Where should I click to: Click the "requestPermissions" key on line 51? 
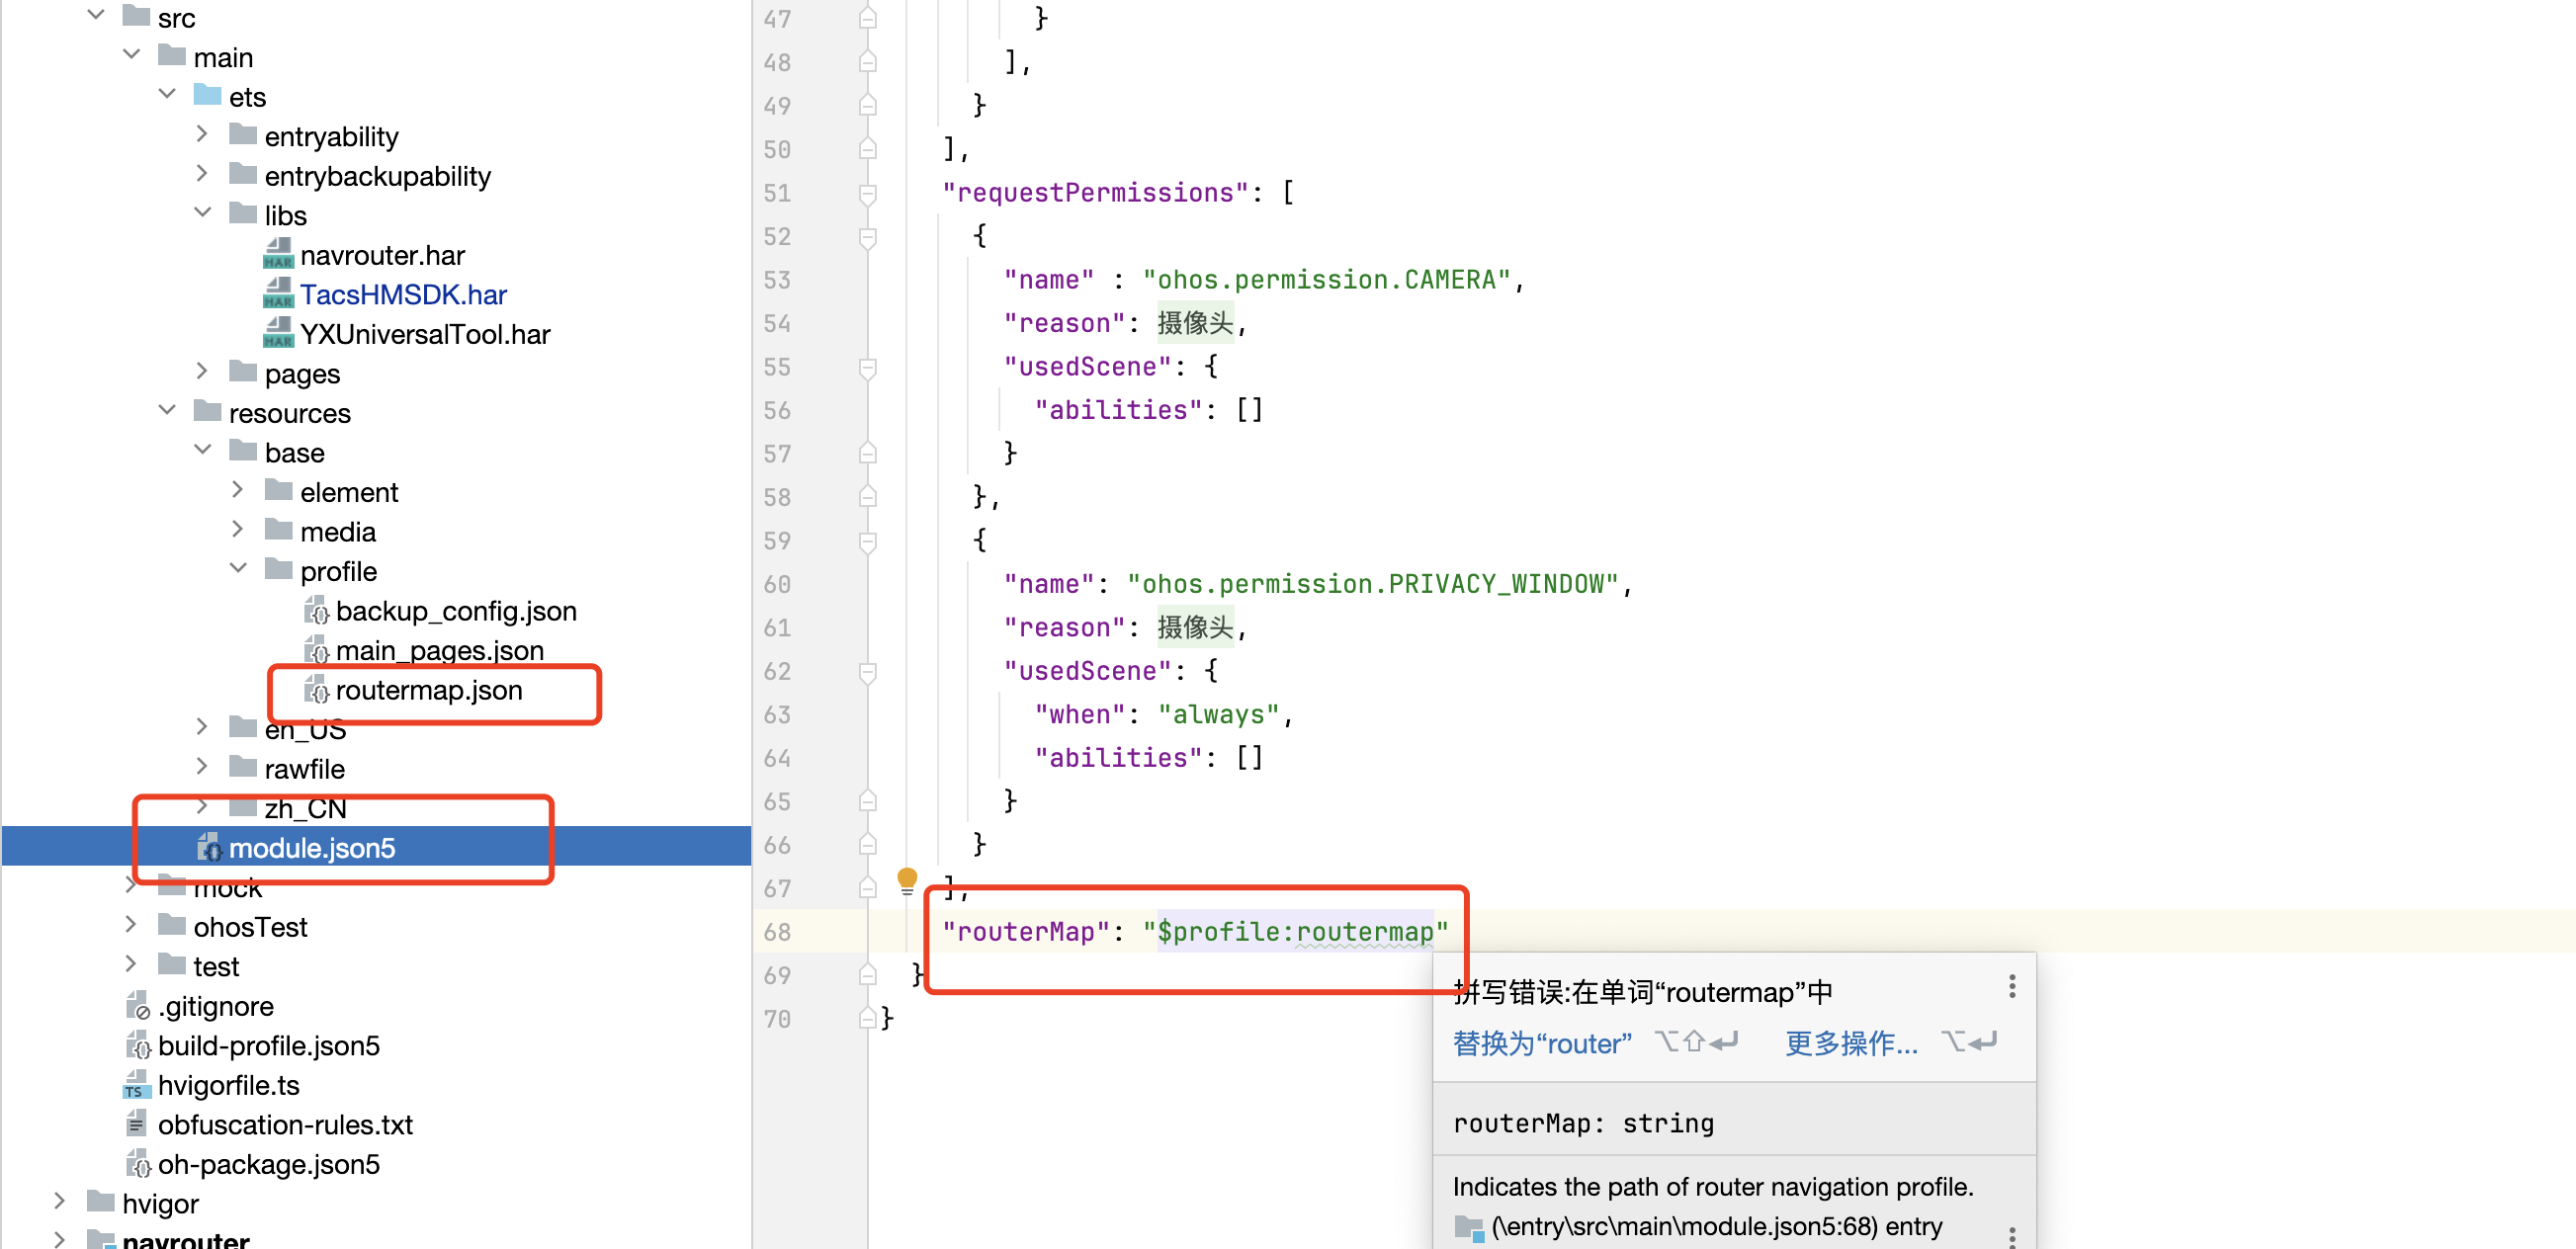point(1095,193)
